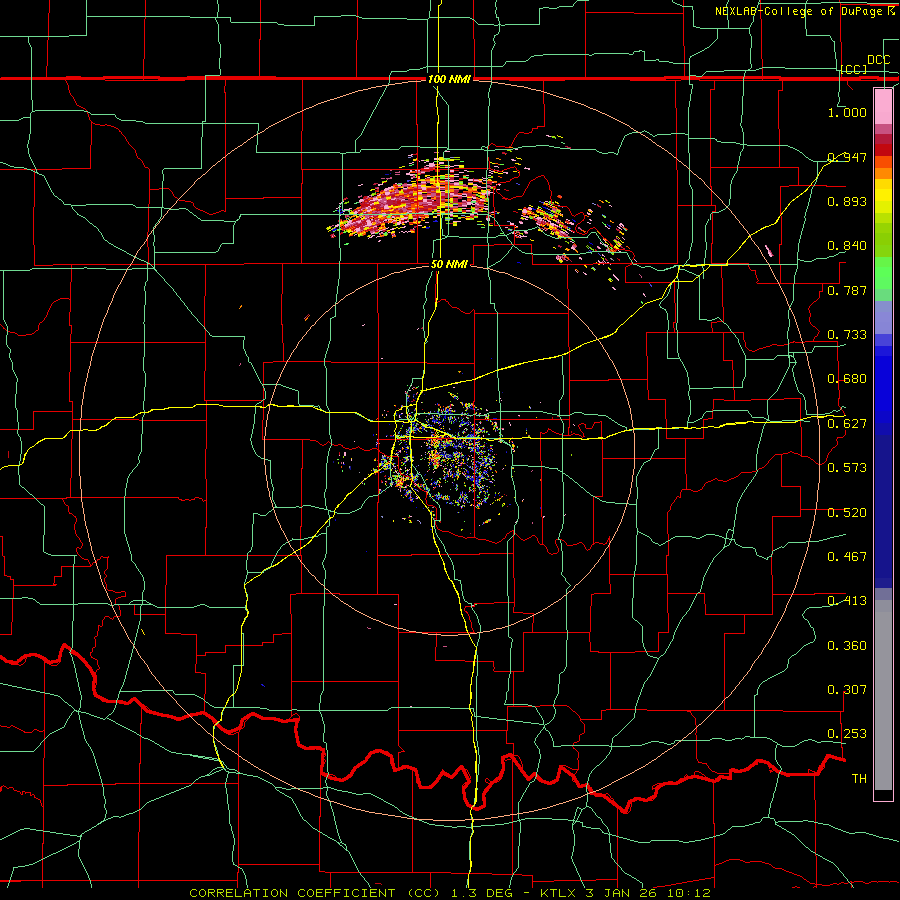Viewport: 900px width, 900px height.
Task: Select the 1.000 scale value
Action: coord(847,112)
